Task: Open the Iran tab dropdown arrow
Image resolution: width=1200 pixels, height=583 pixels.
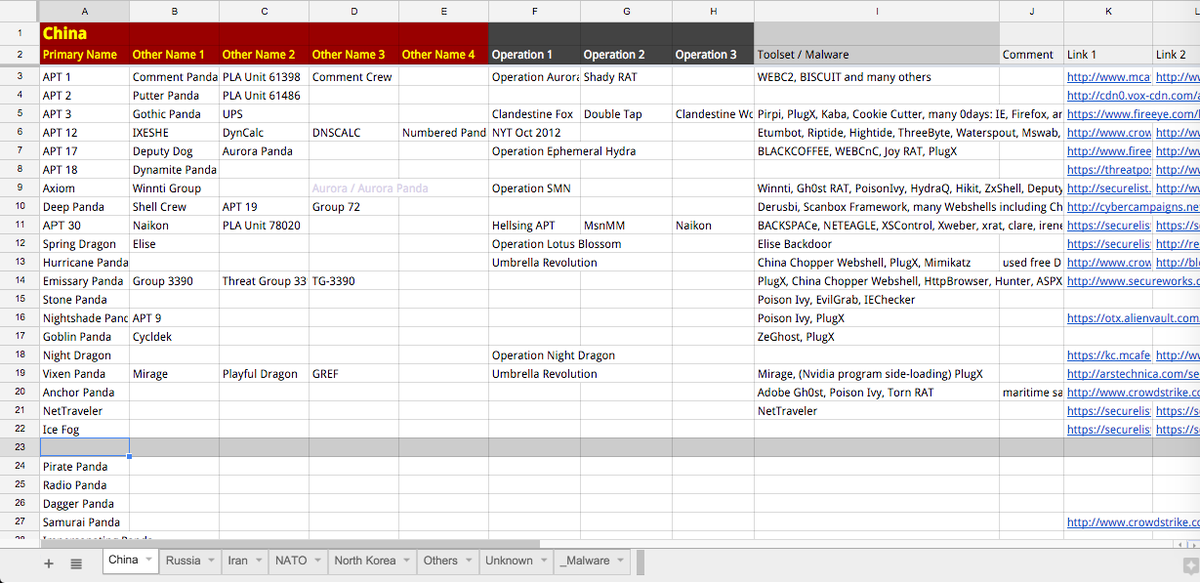Action: point(259,561)
